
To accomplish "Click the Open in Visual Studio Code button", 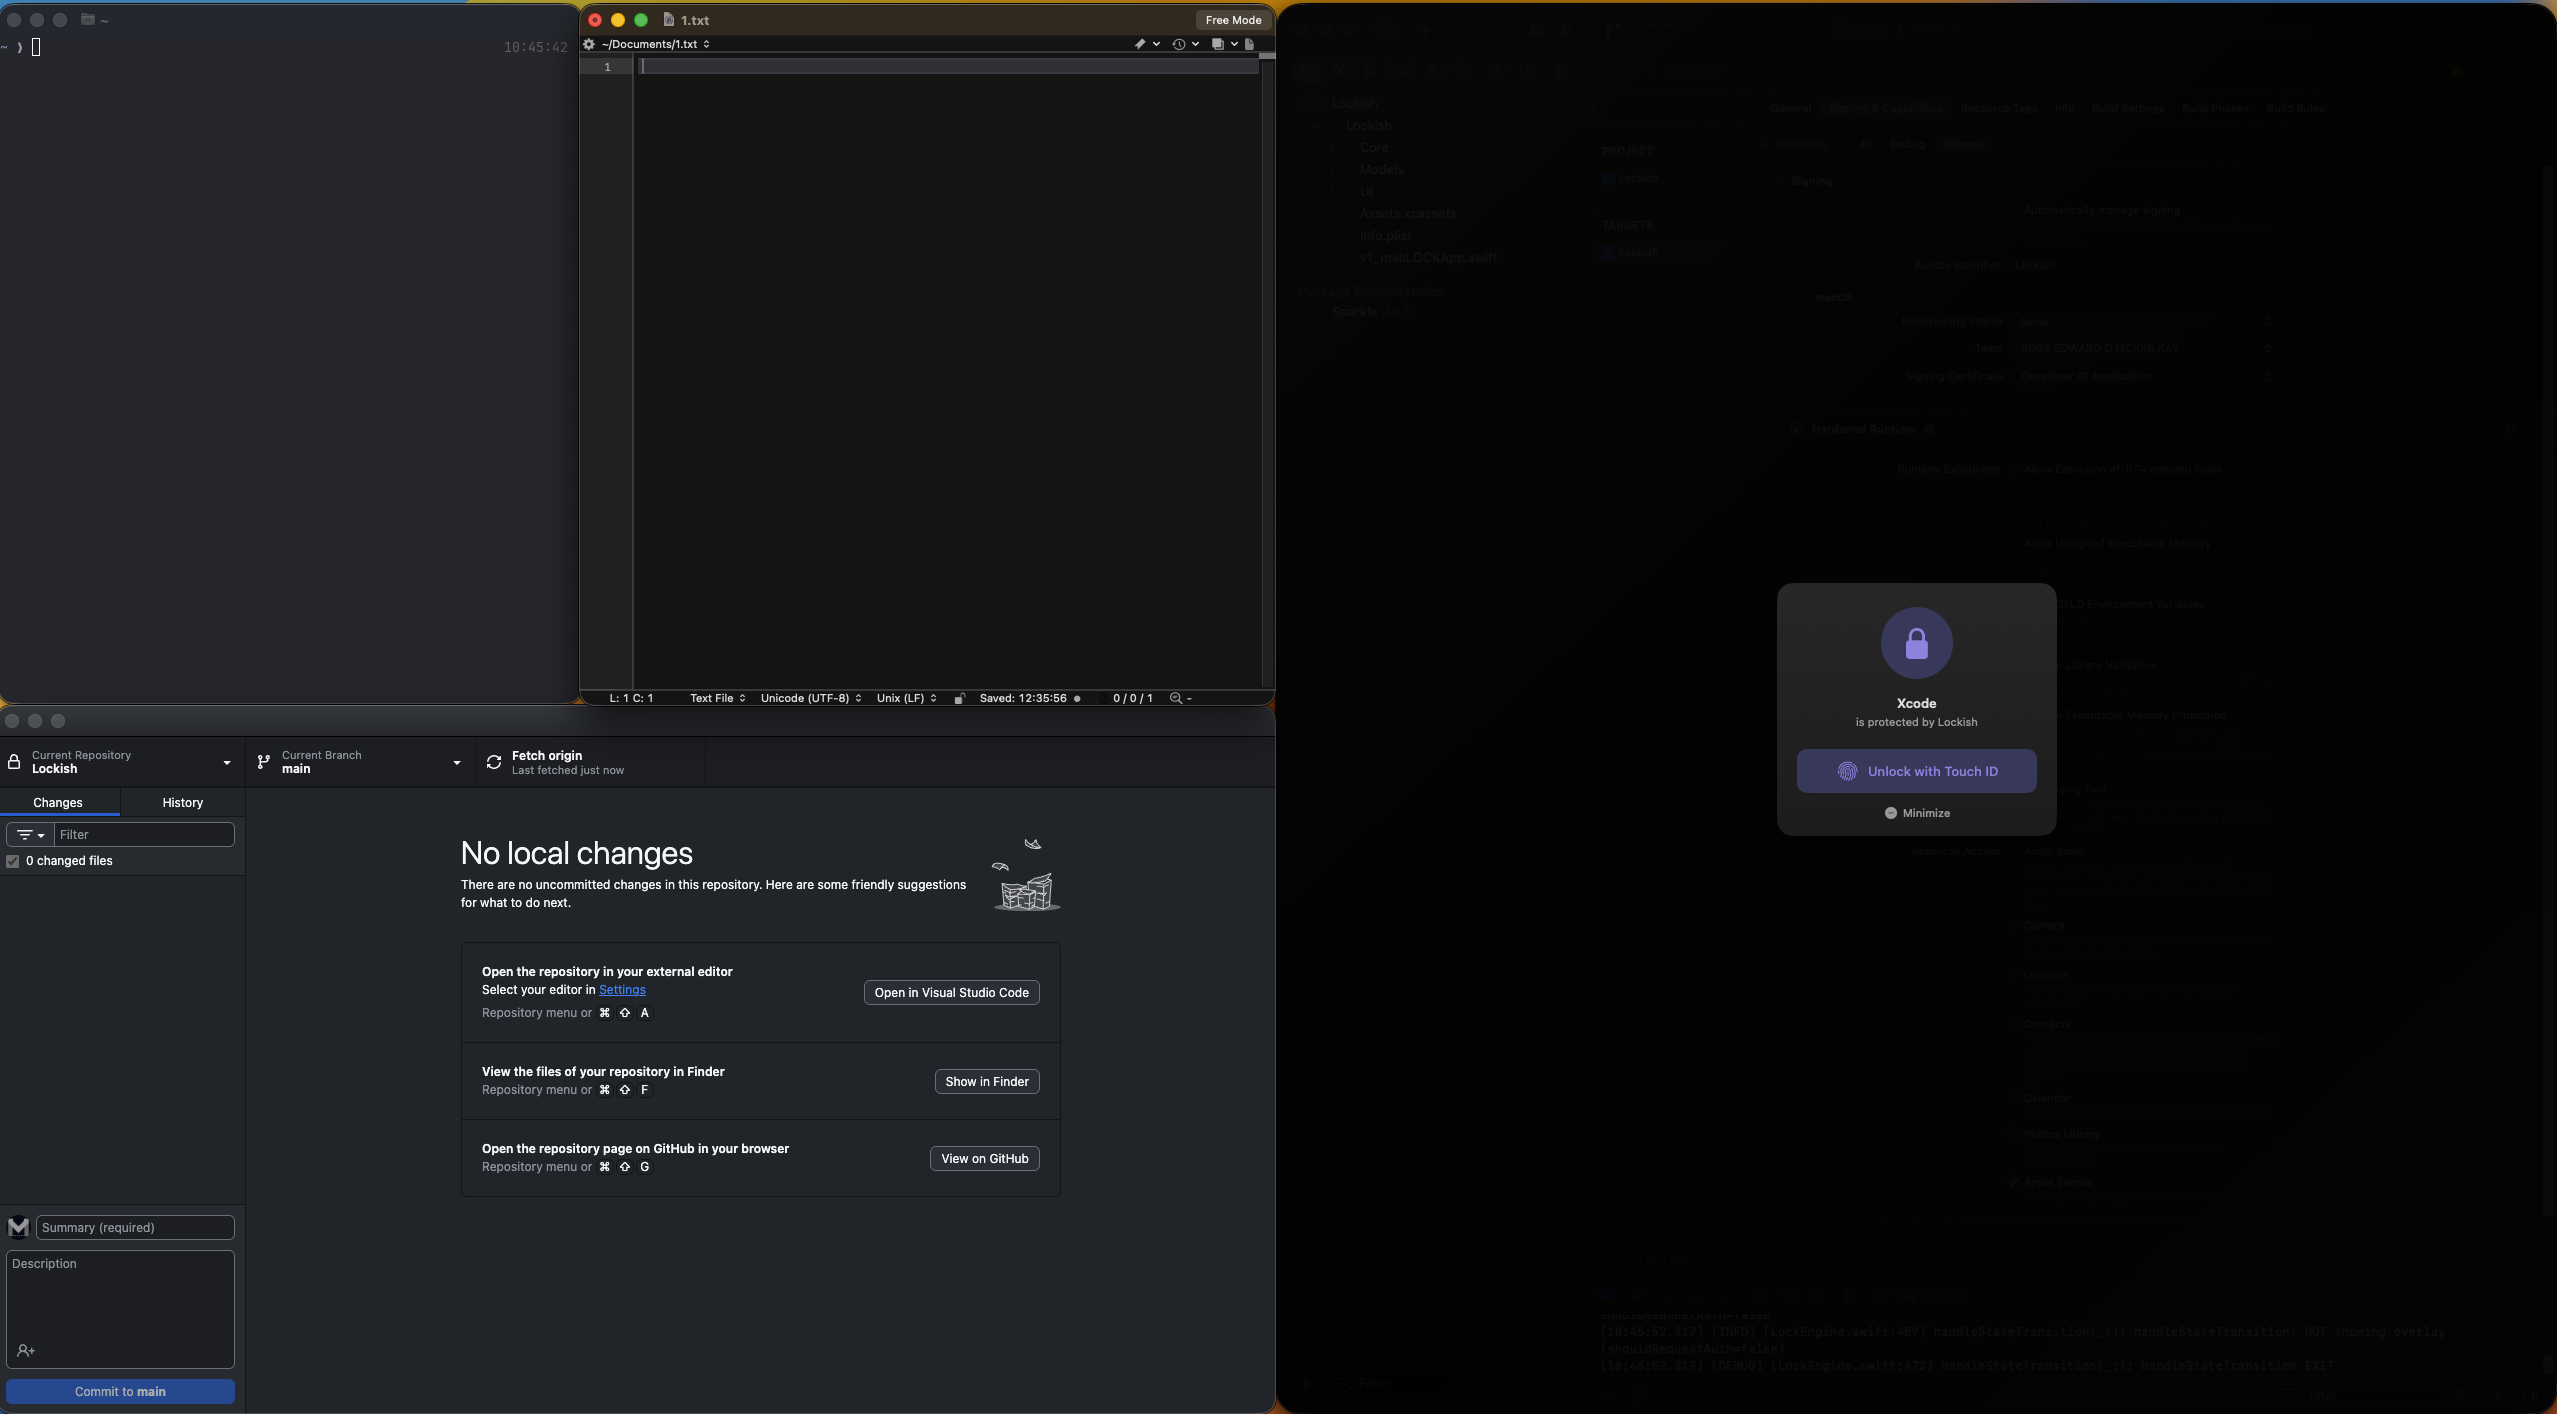I will tap(951, 992).
